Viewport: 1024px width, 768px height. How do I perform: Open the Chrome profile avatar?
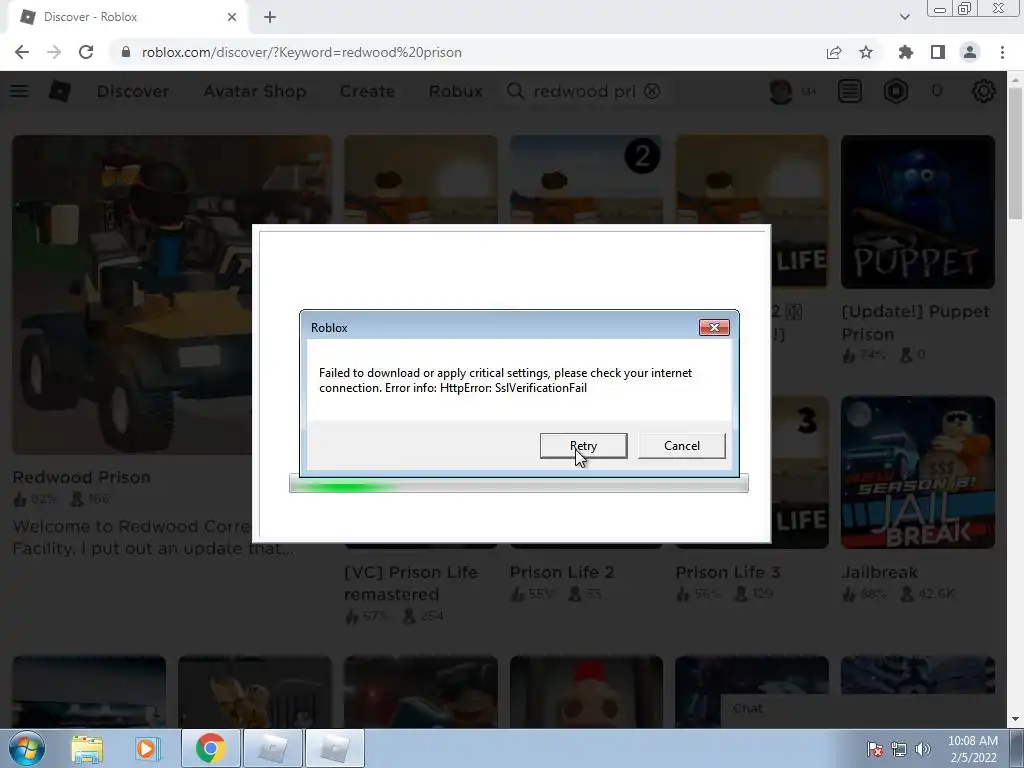pyautogui.click(x=970, y=52)
